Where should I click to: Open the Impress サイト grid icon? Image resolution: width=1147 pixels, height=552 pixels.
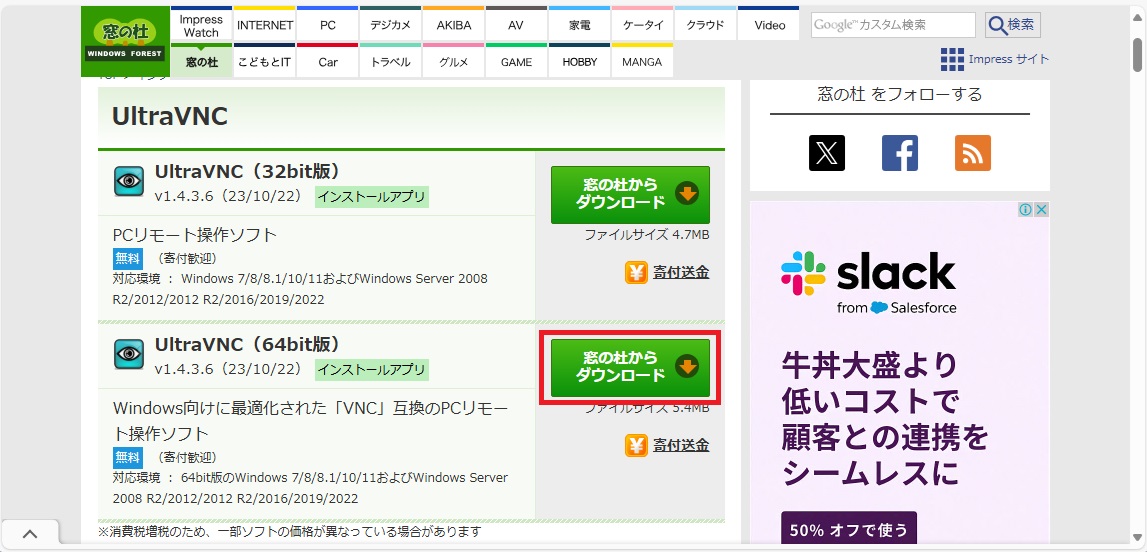pyautogui.click(x=952, y=59)
